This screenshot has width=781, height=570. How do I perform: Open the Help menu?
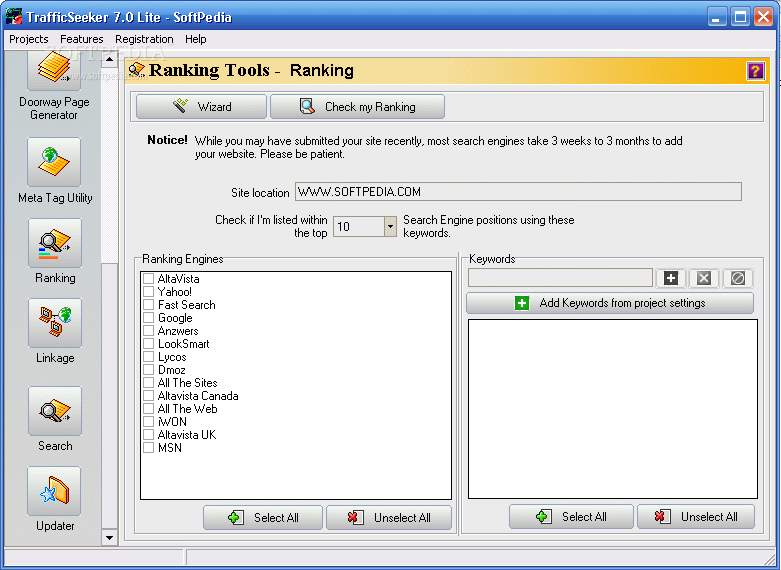point(195,39)
